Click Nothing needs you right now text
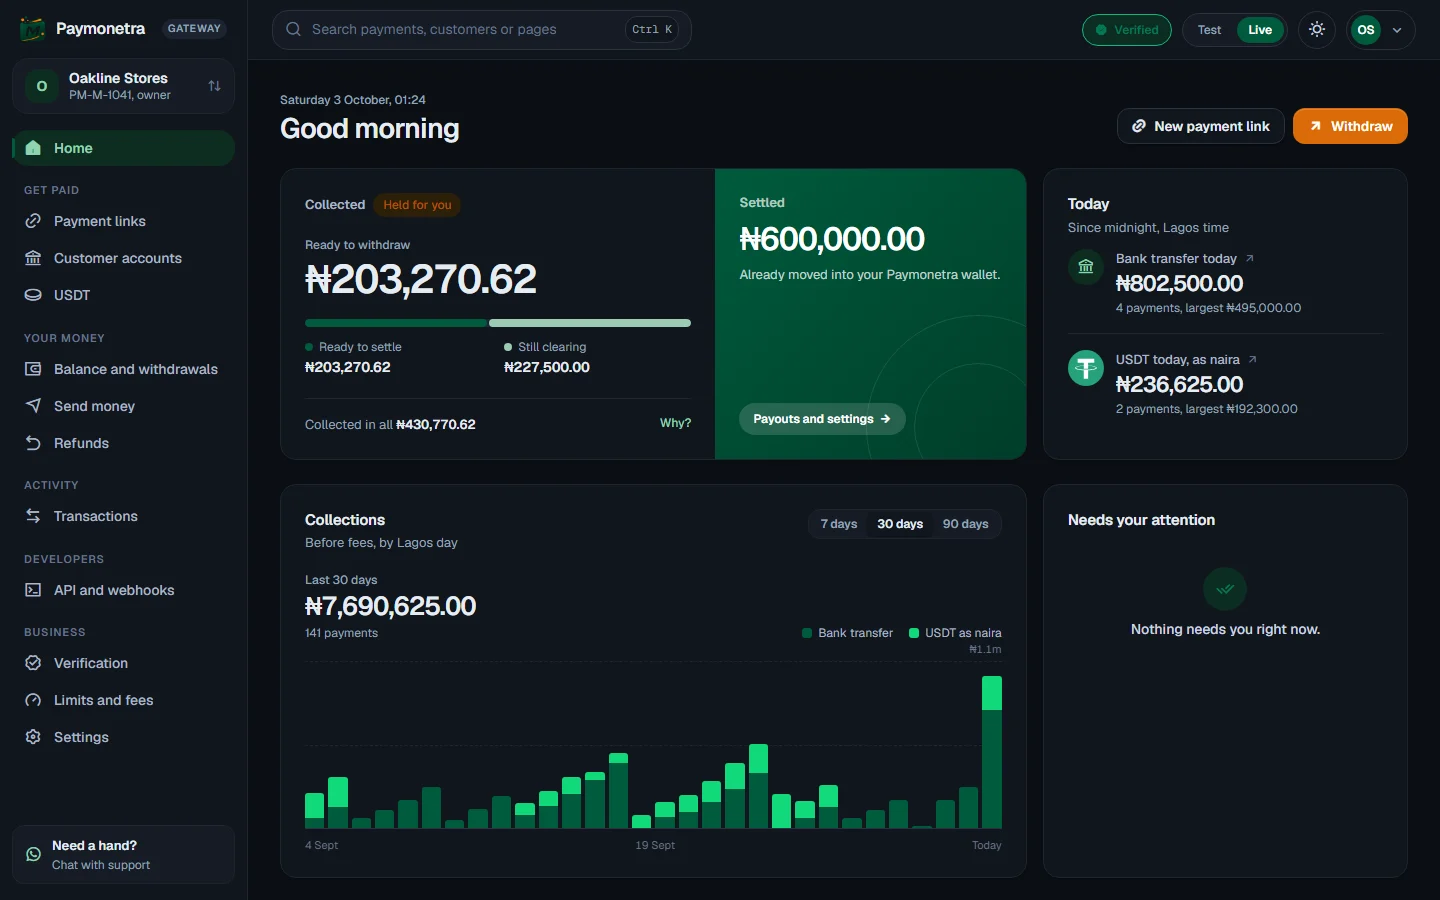 click(x=1225, y=629)
